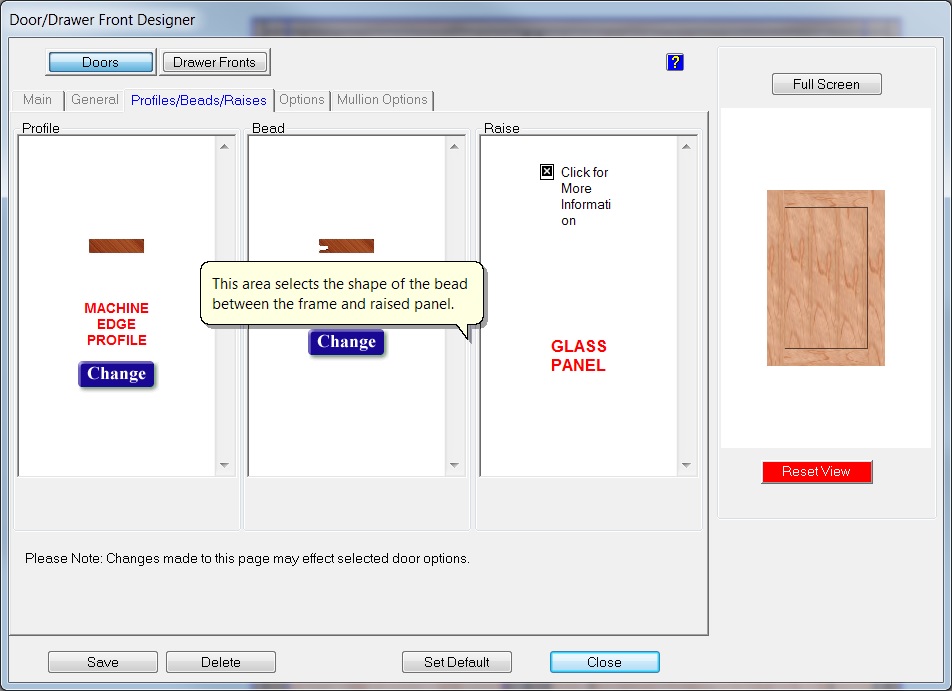Click the red Reset View button
The width and height of the screenshot is (952, 691).
tap(816, 472)
